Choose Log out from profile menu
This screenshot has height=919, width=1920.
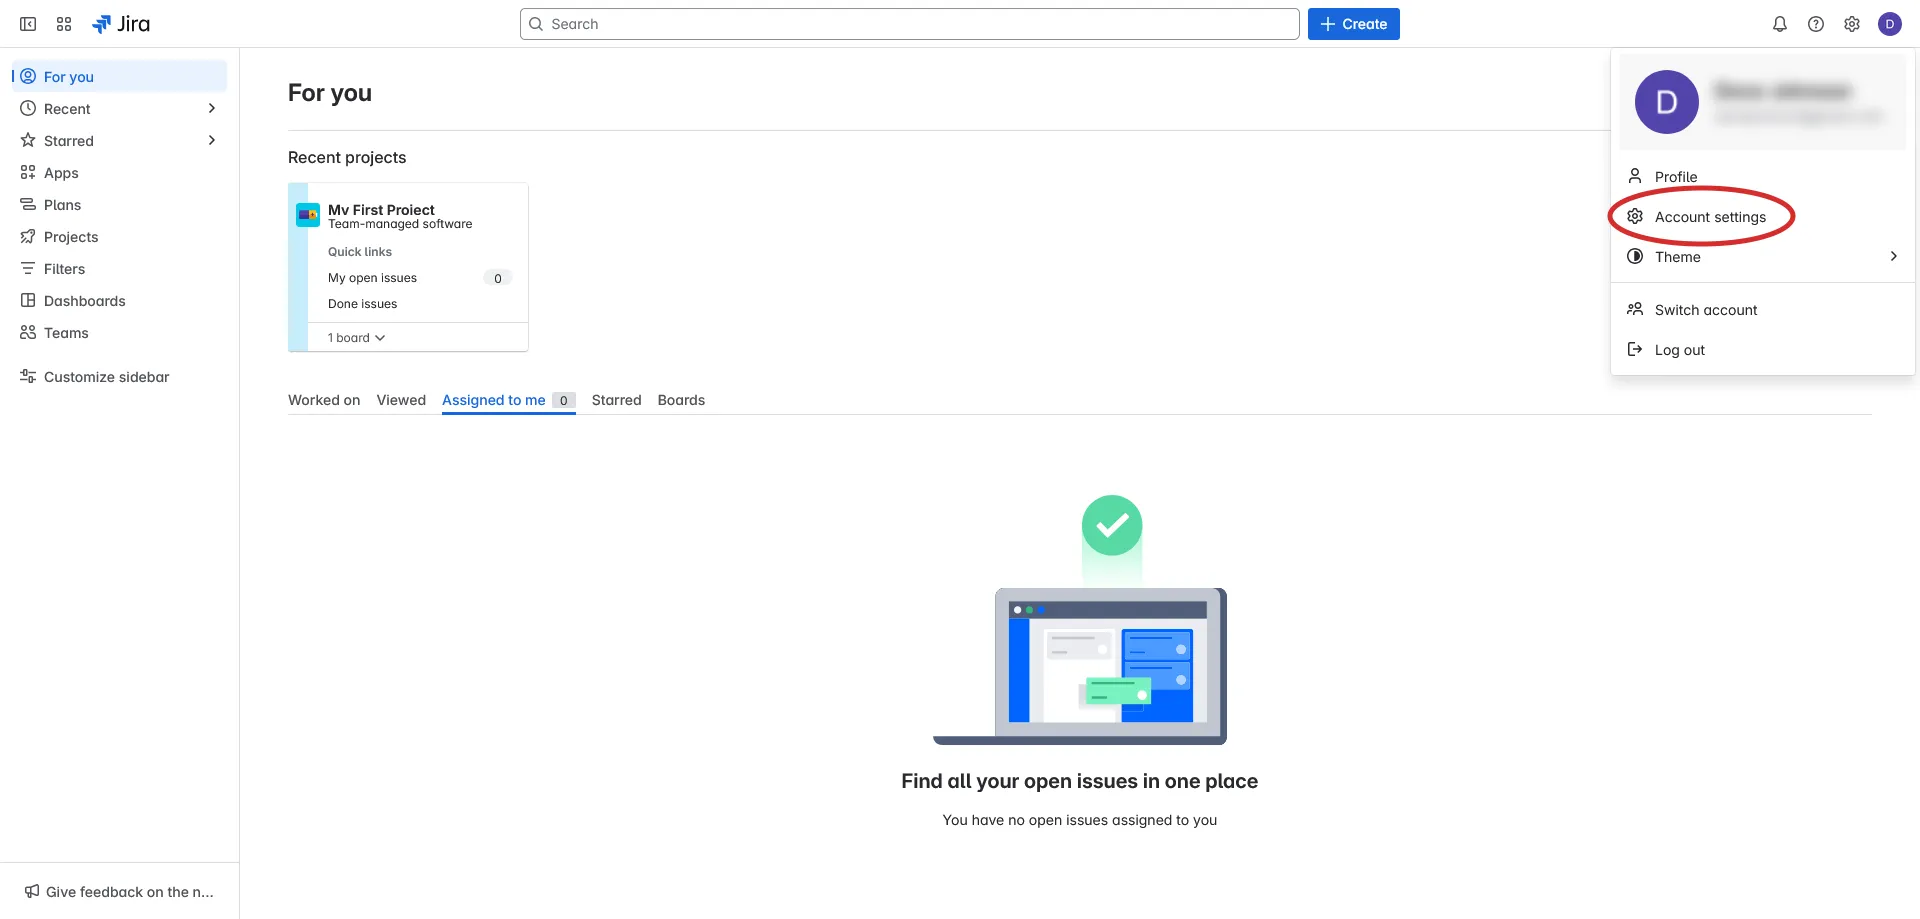tap(1679, 350)
